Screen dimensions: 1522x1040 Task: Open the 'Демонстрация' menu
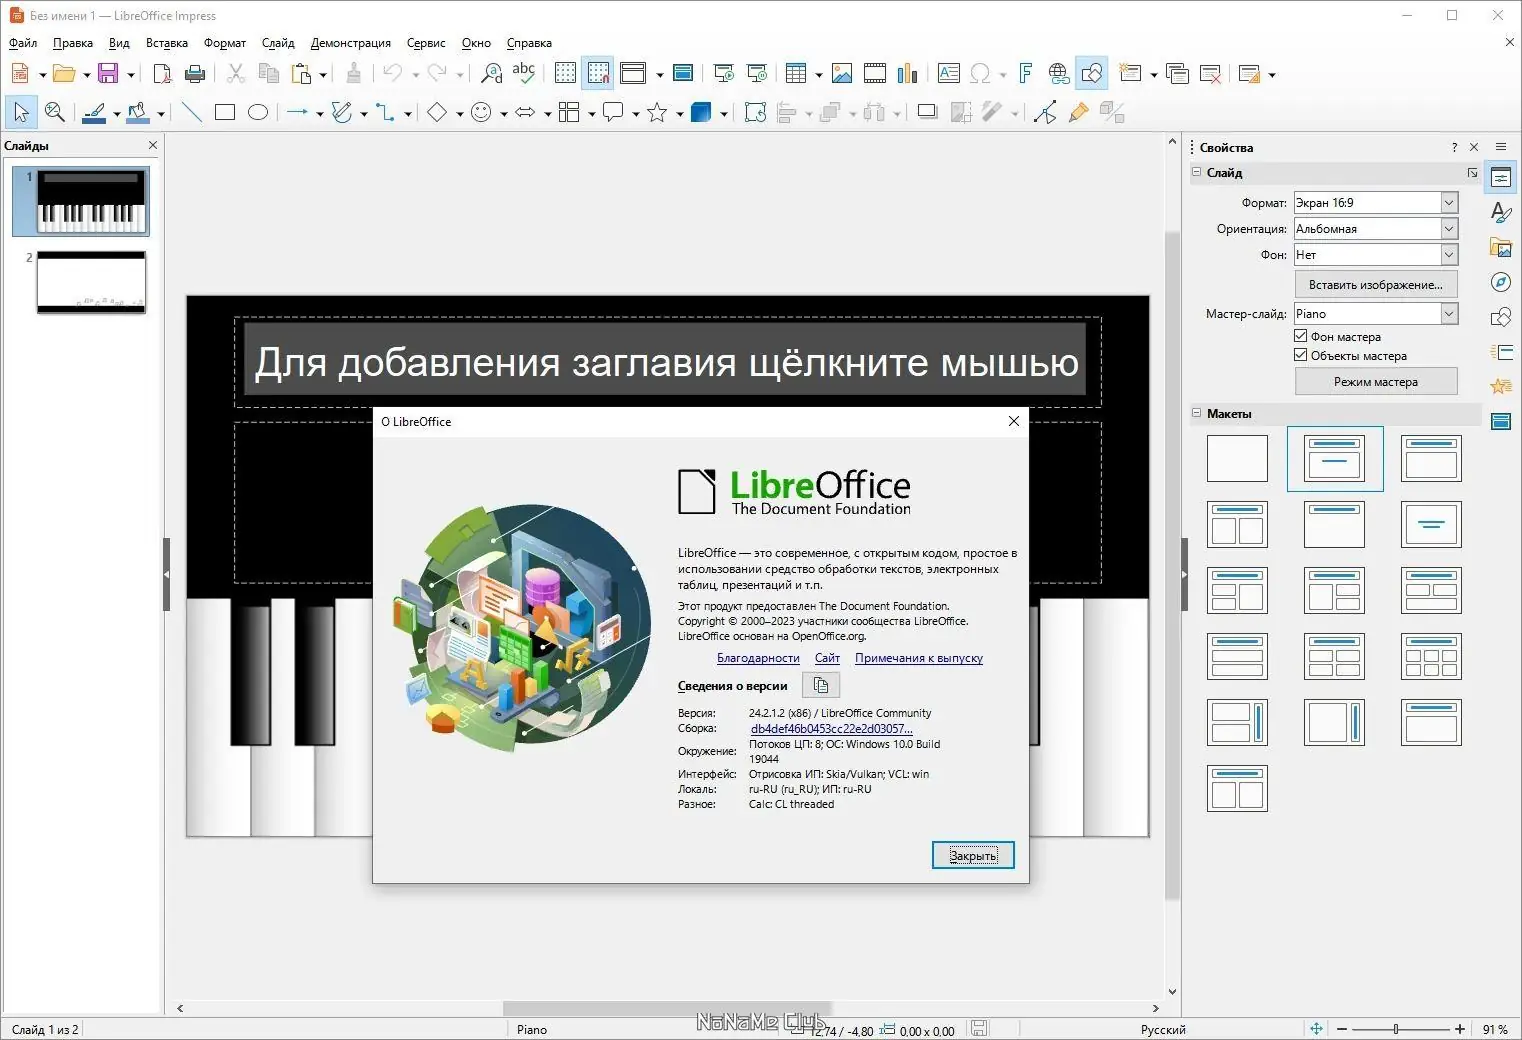point(350,43)
